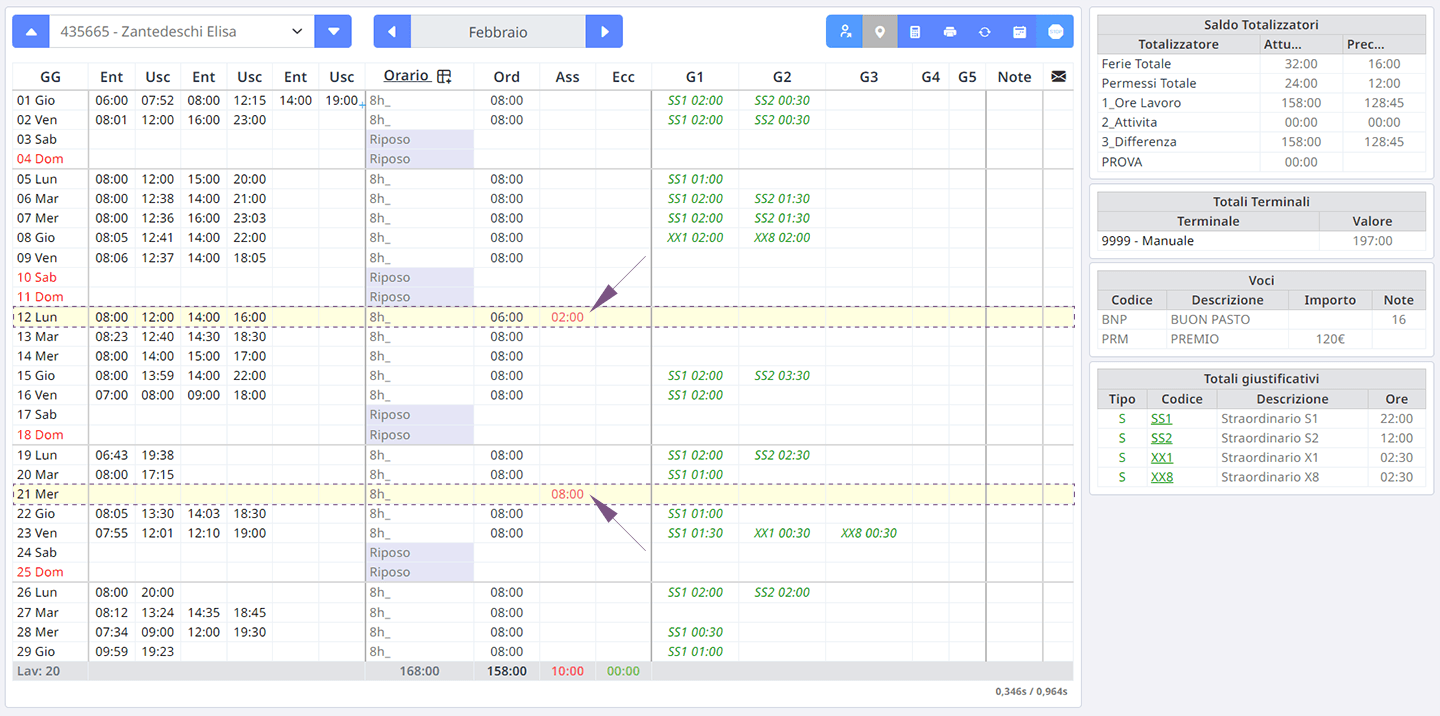Open the XX1 justification code link

[1161, 457]
